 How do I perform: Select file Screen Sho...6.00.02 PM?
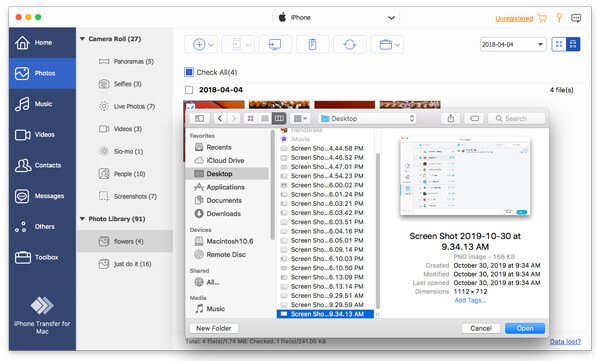[325, 185]
